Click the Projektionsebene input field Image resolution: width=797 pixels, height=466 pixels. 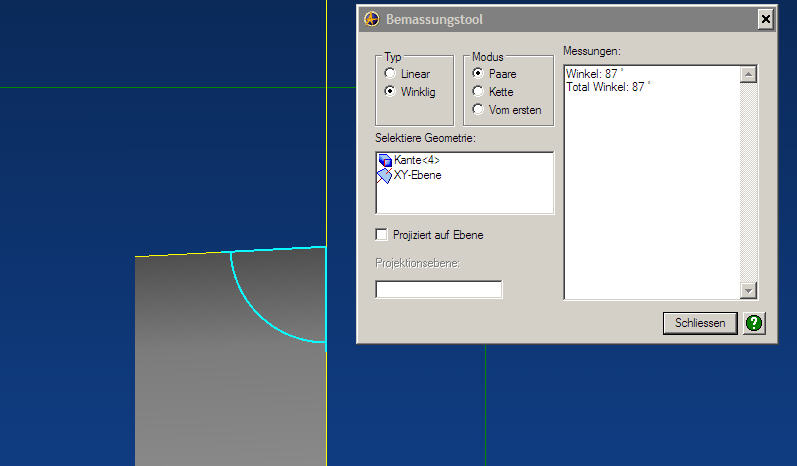click(x=439, y=289)
